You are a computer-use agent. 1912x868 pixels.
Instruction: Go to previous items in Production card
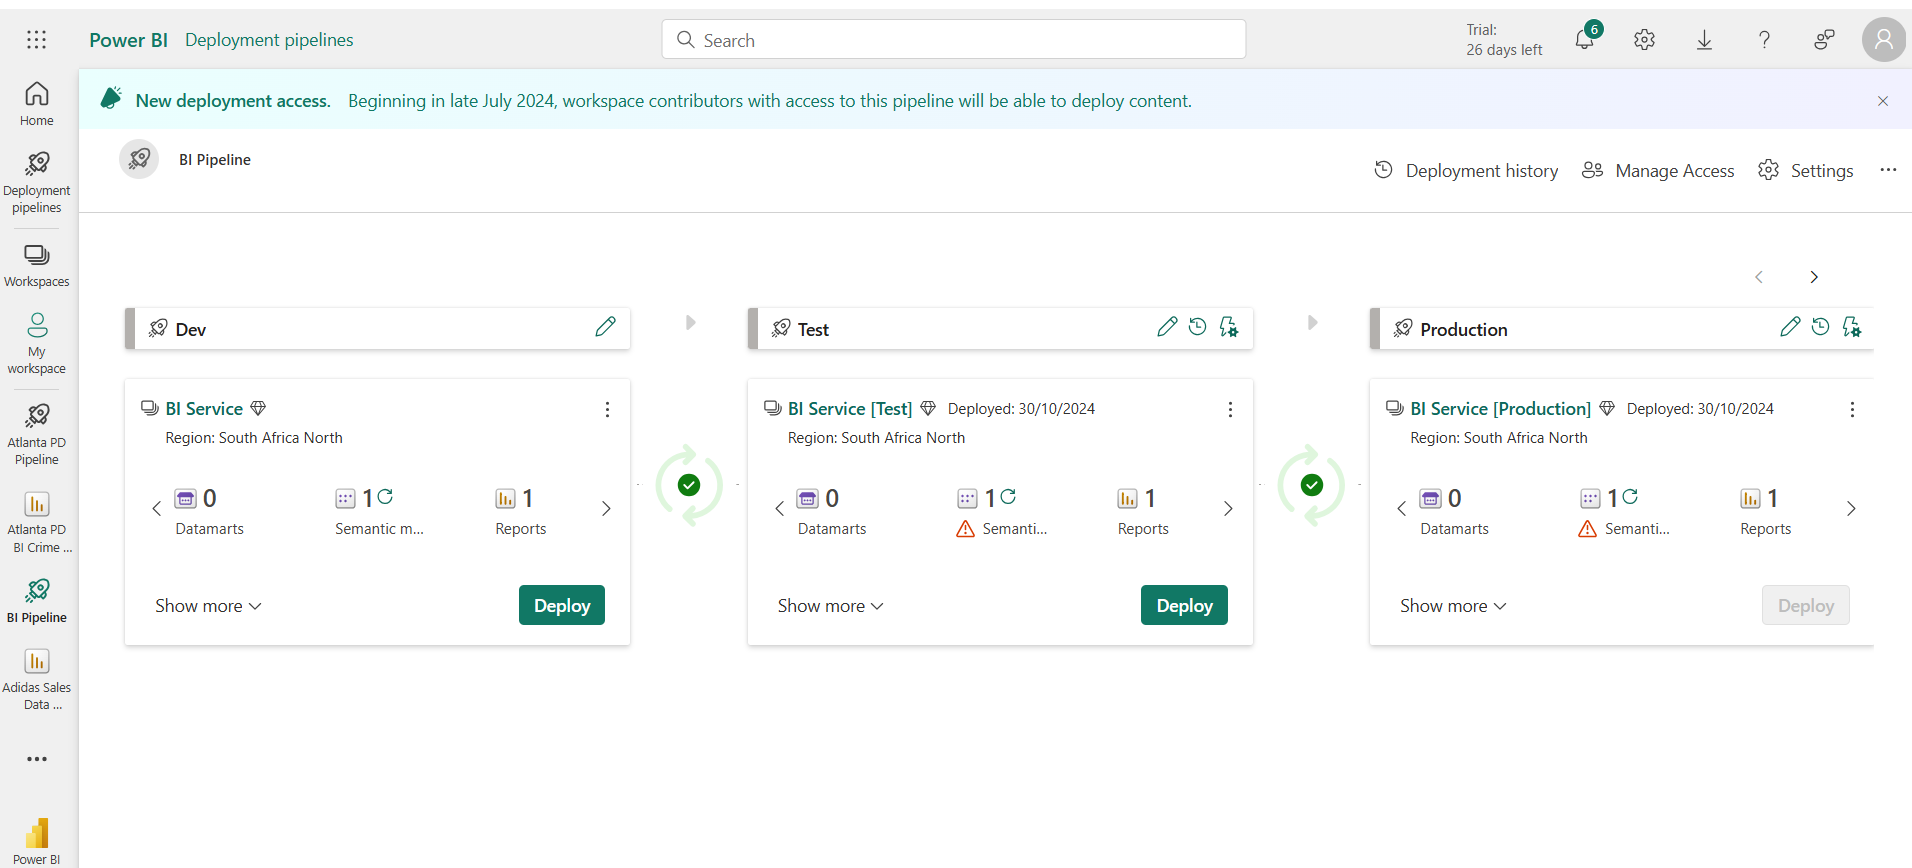[1402, 508]
